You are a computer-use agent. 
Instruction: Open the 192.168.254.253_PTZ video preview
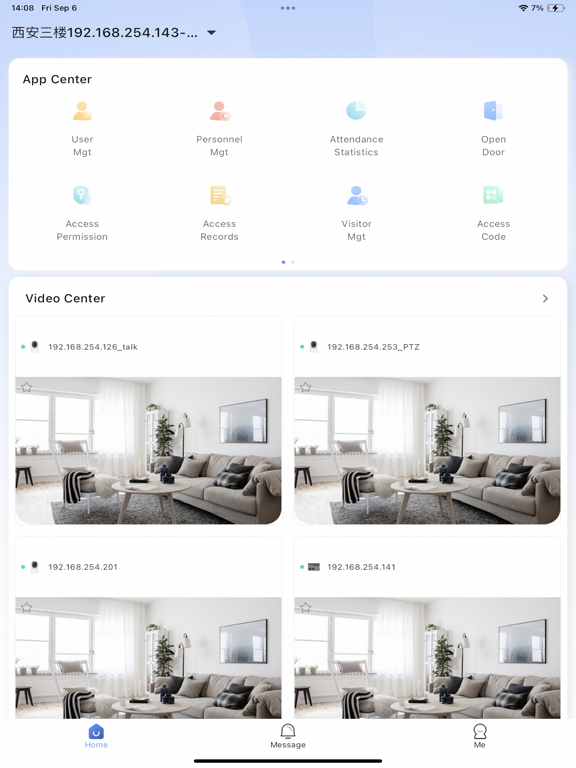[x=427, y=451]
